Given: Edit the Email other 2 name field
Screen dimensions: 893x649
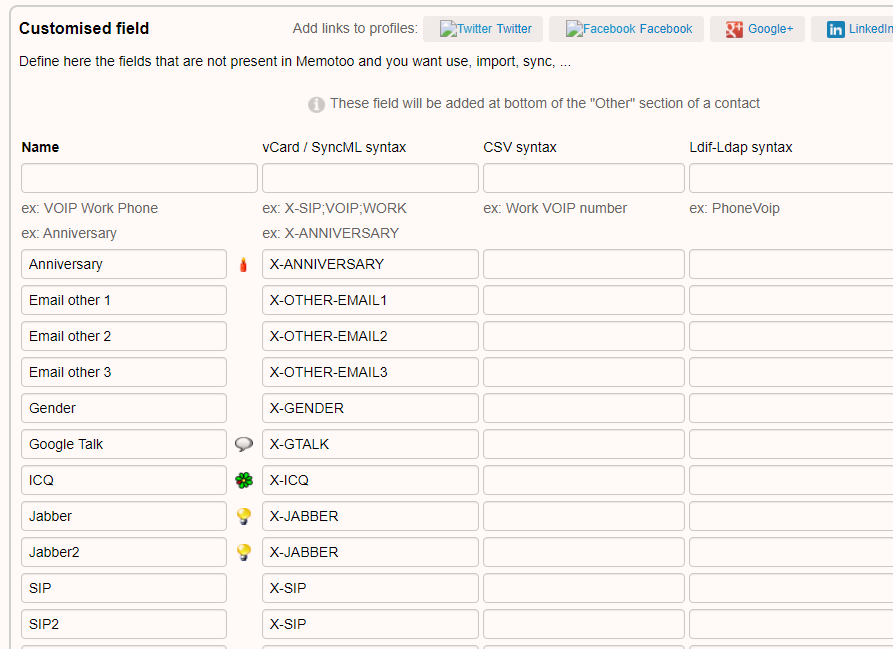Looking at the screenshot, I should tap(124, 336).
